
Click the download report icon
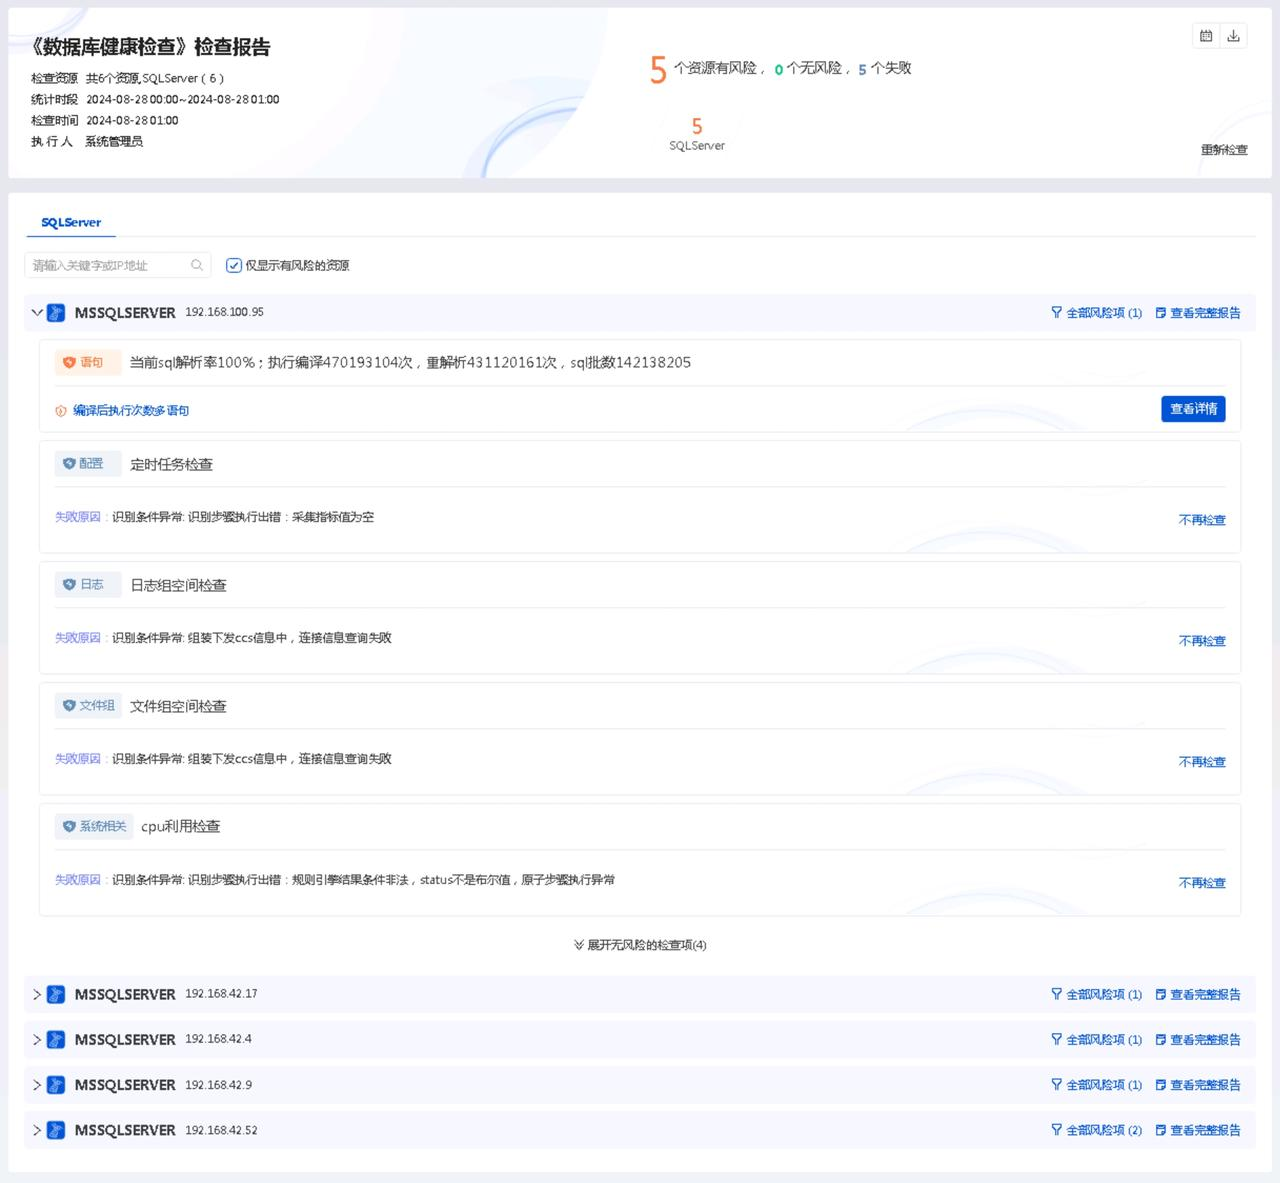(1233, 36)
